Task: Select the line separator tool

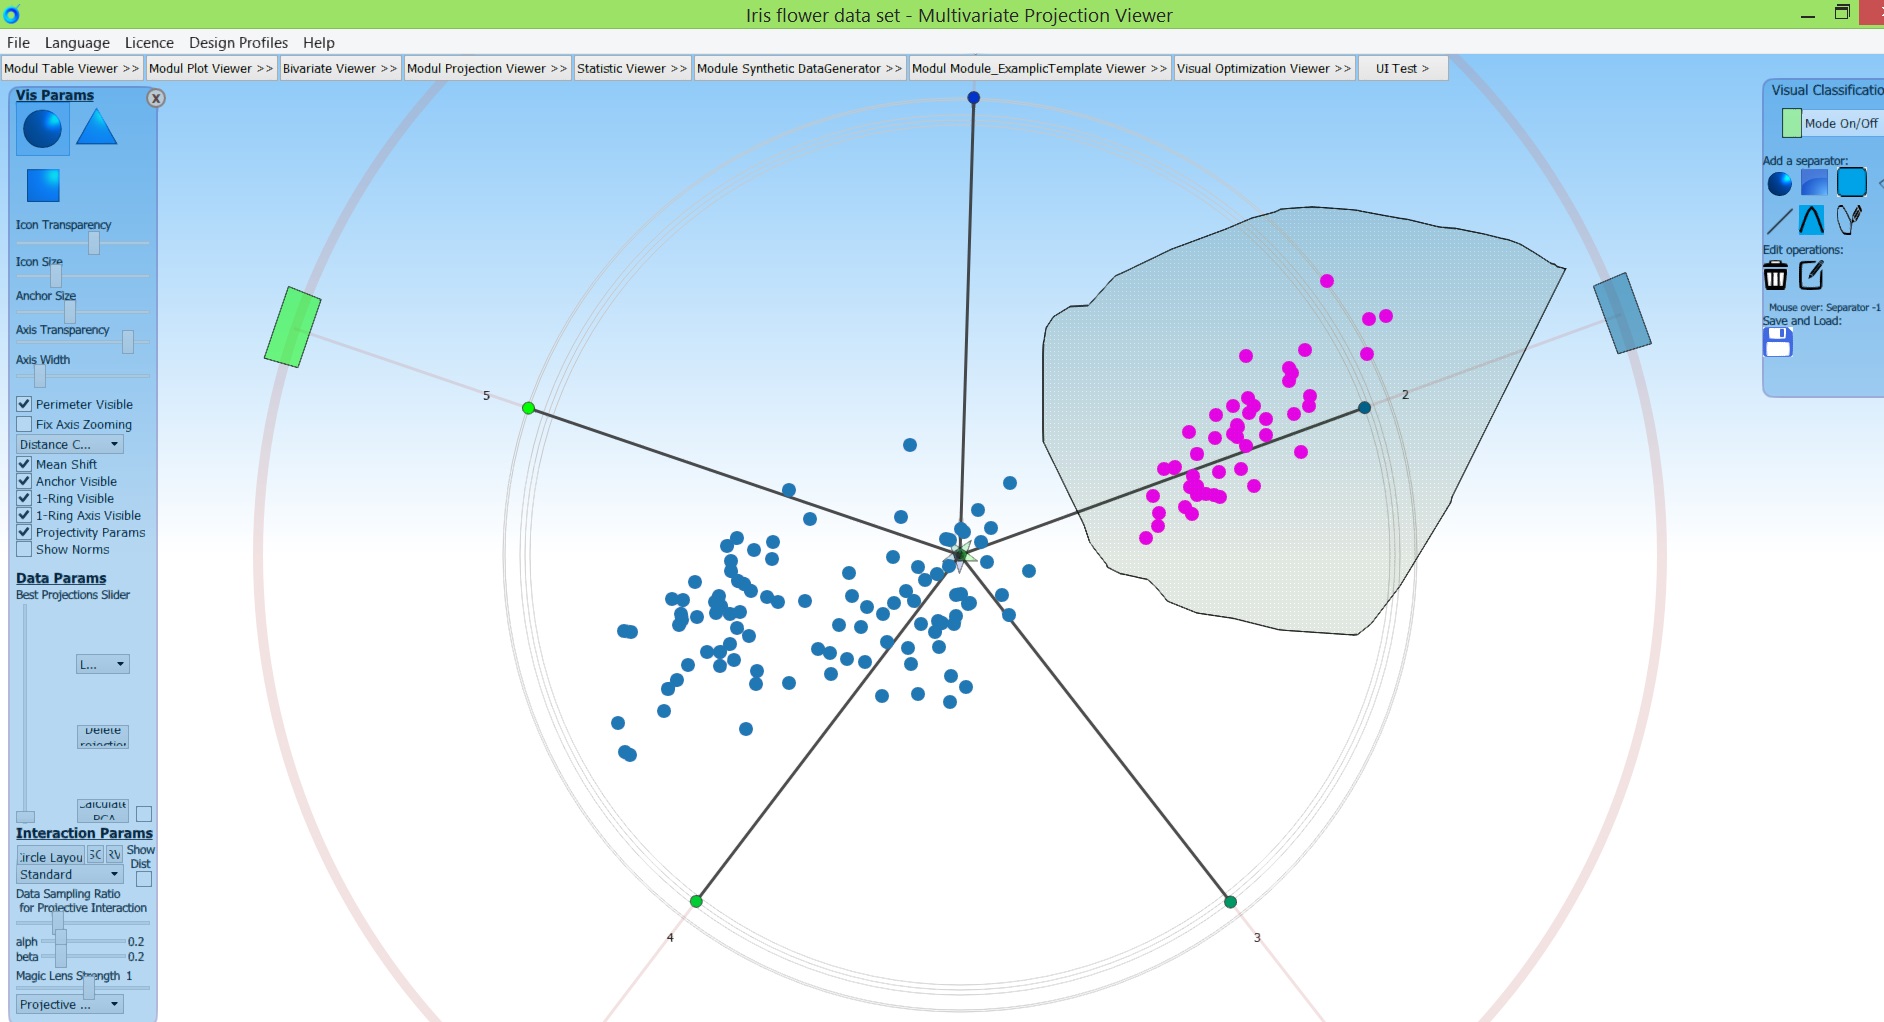Action: tap(1782, 220)
